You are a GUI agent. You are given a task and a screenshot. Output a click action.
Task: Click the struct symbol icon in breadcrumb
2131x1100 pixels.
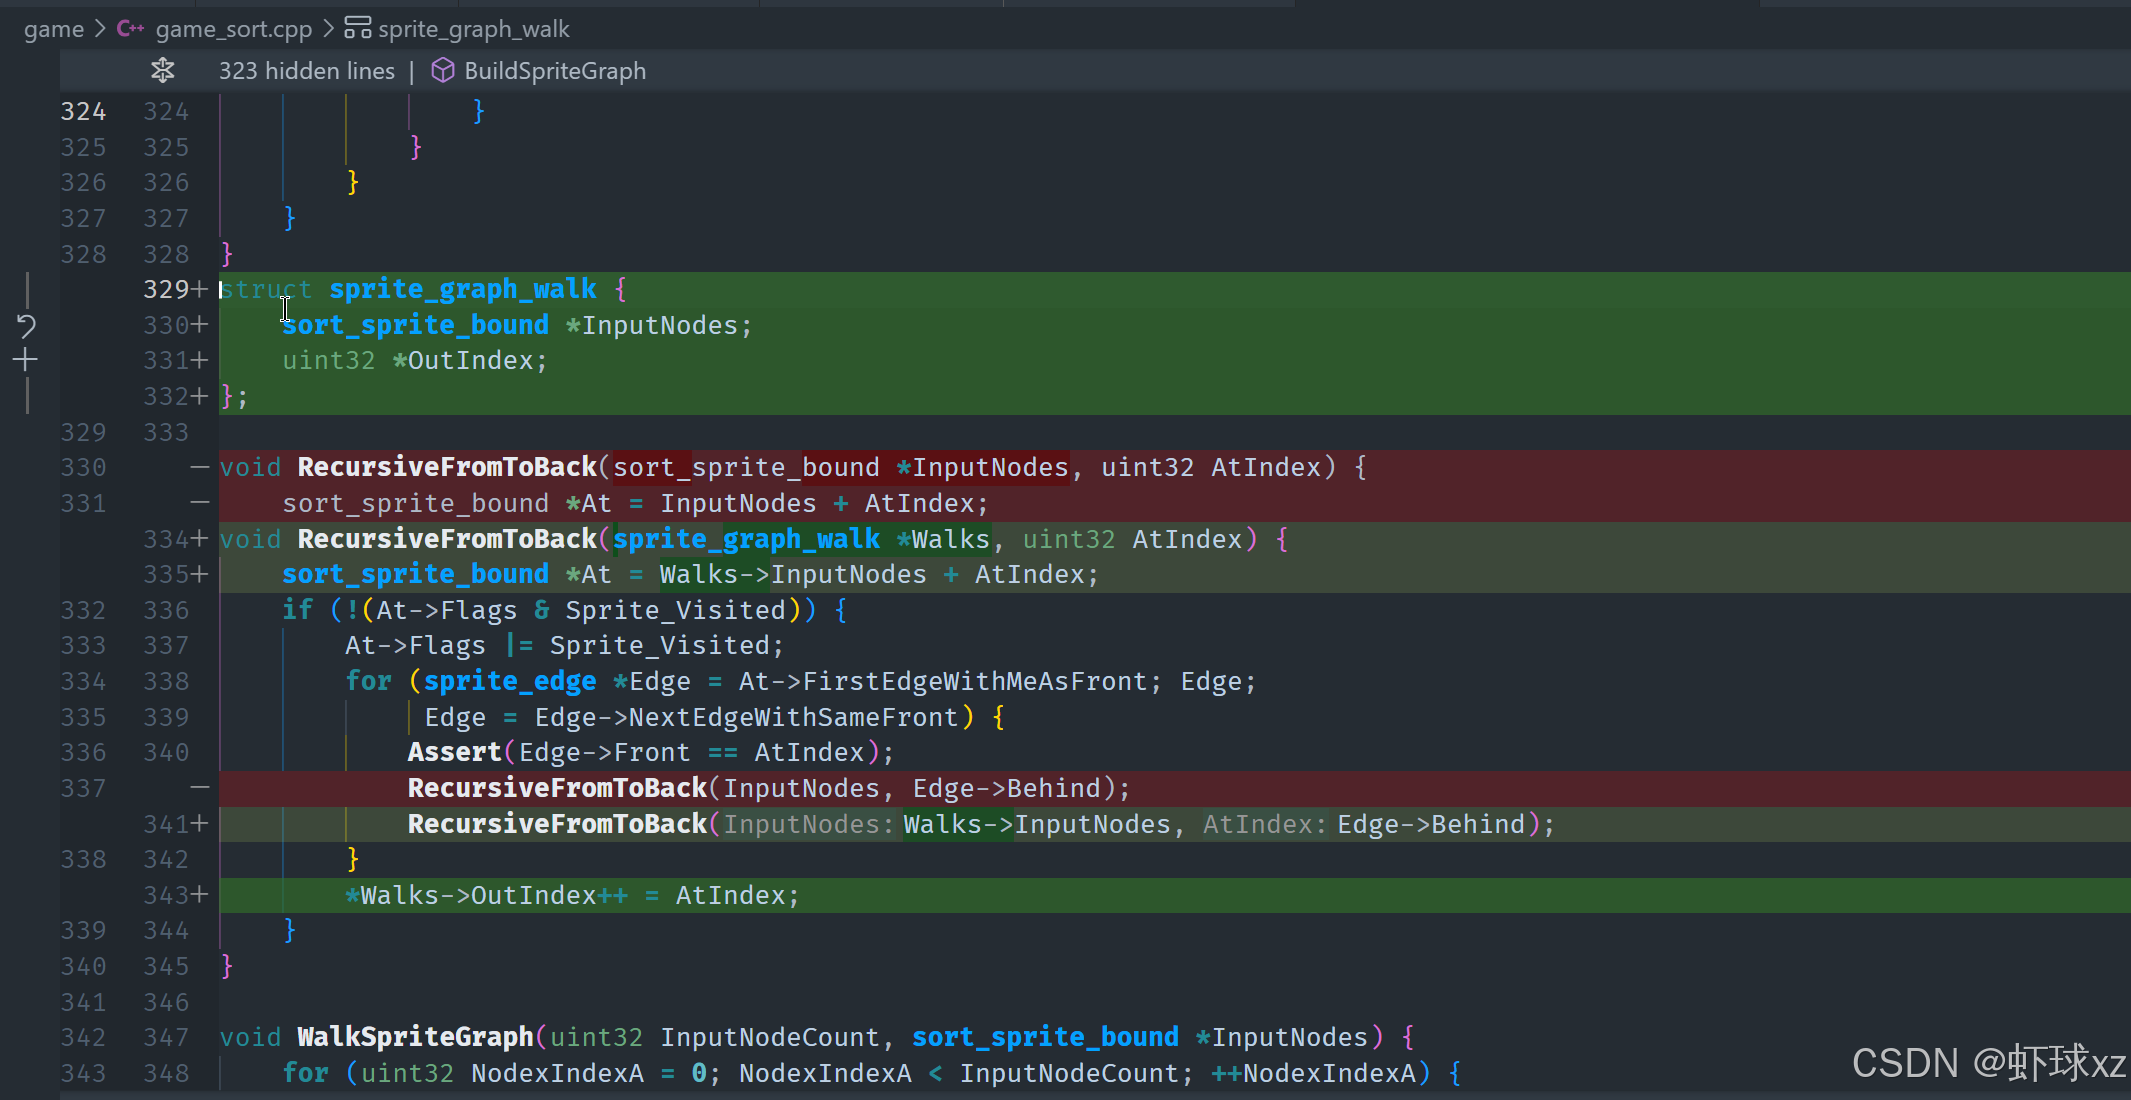pyautogui.click(x=357, y=29)
